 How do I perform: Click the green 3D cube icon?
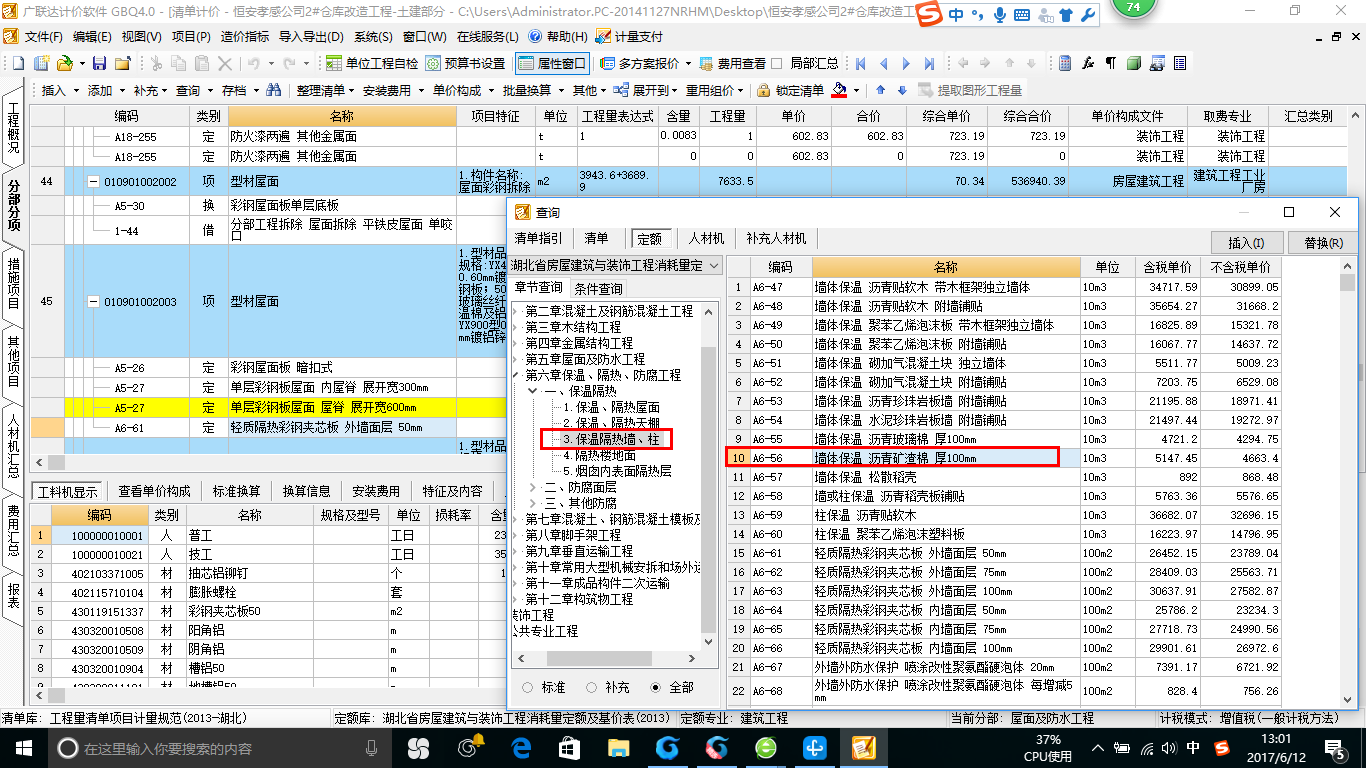(x=1133, y=63)
